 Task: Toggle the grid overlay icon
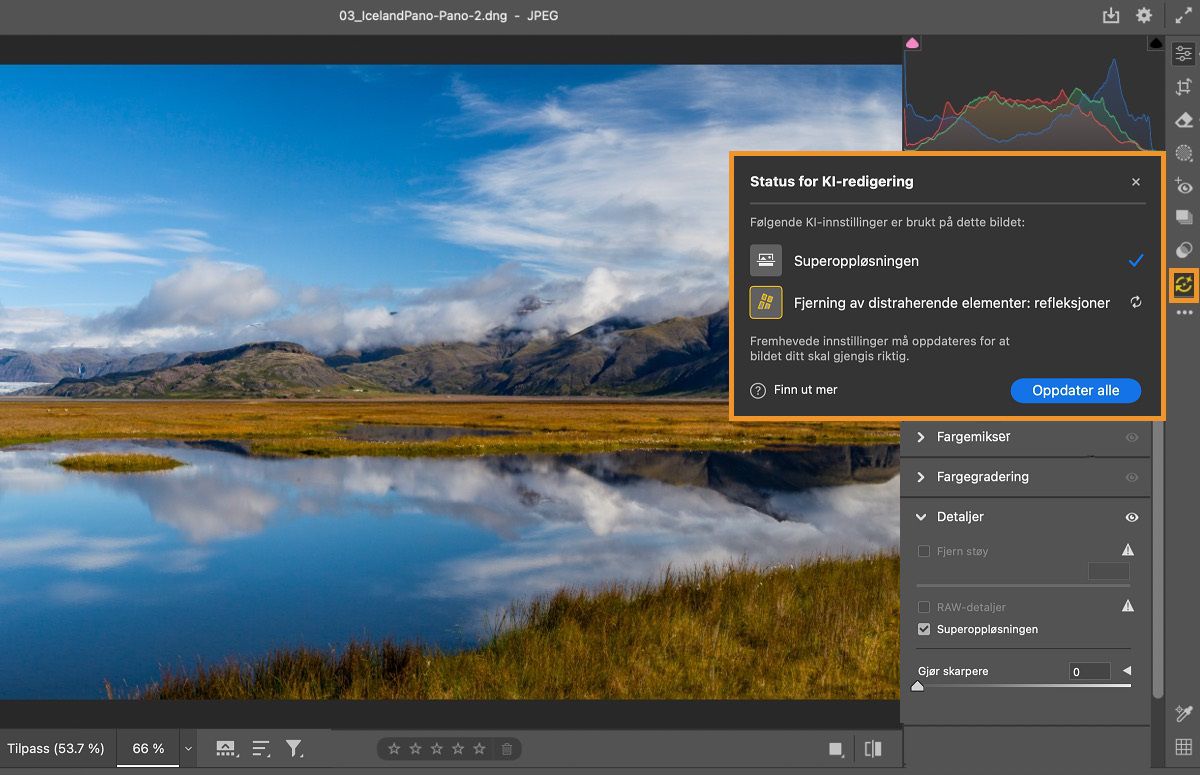(x=1183, y=747)
